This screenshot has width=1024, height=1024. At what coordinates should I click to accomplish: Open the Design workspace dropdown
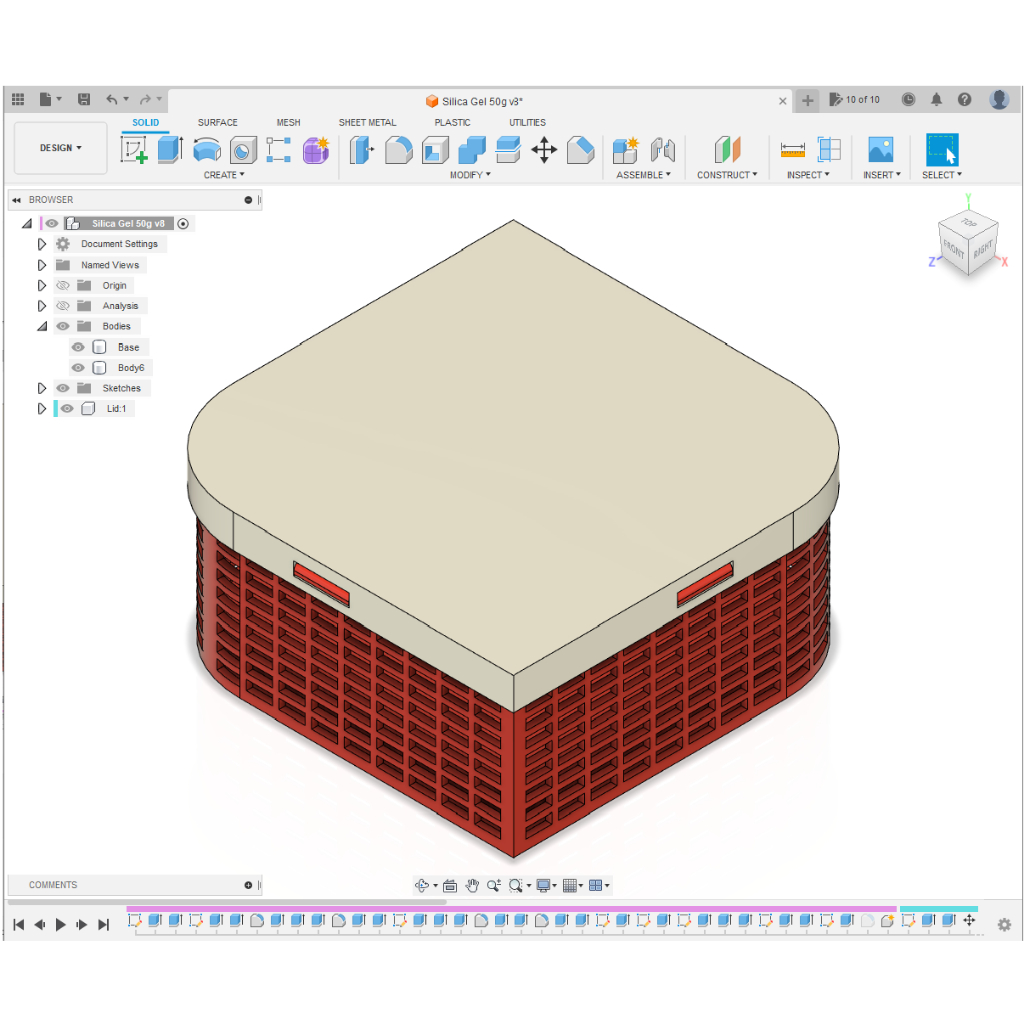[x=60, y=148]
